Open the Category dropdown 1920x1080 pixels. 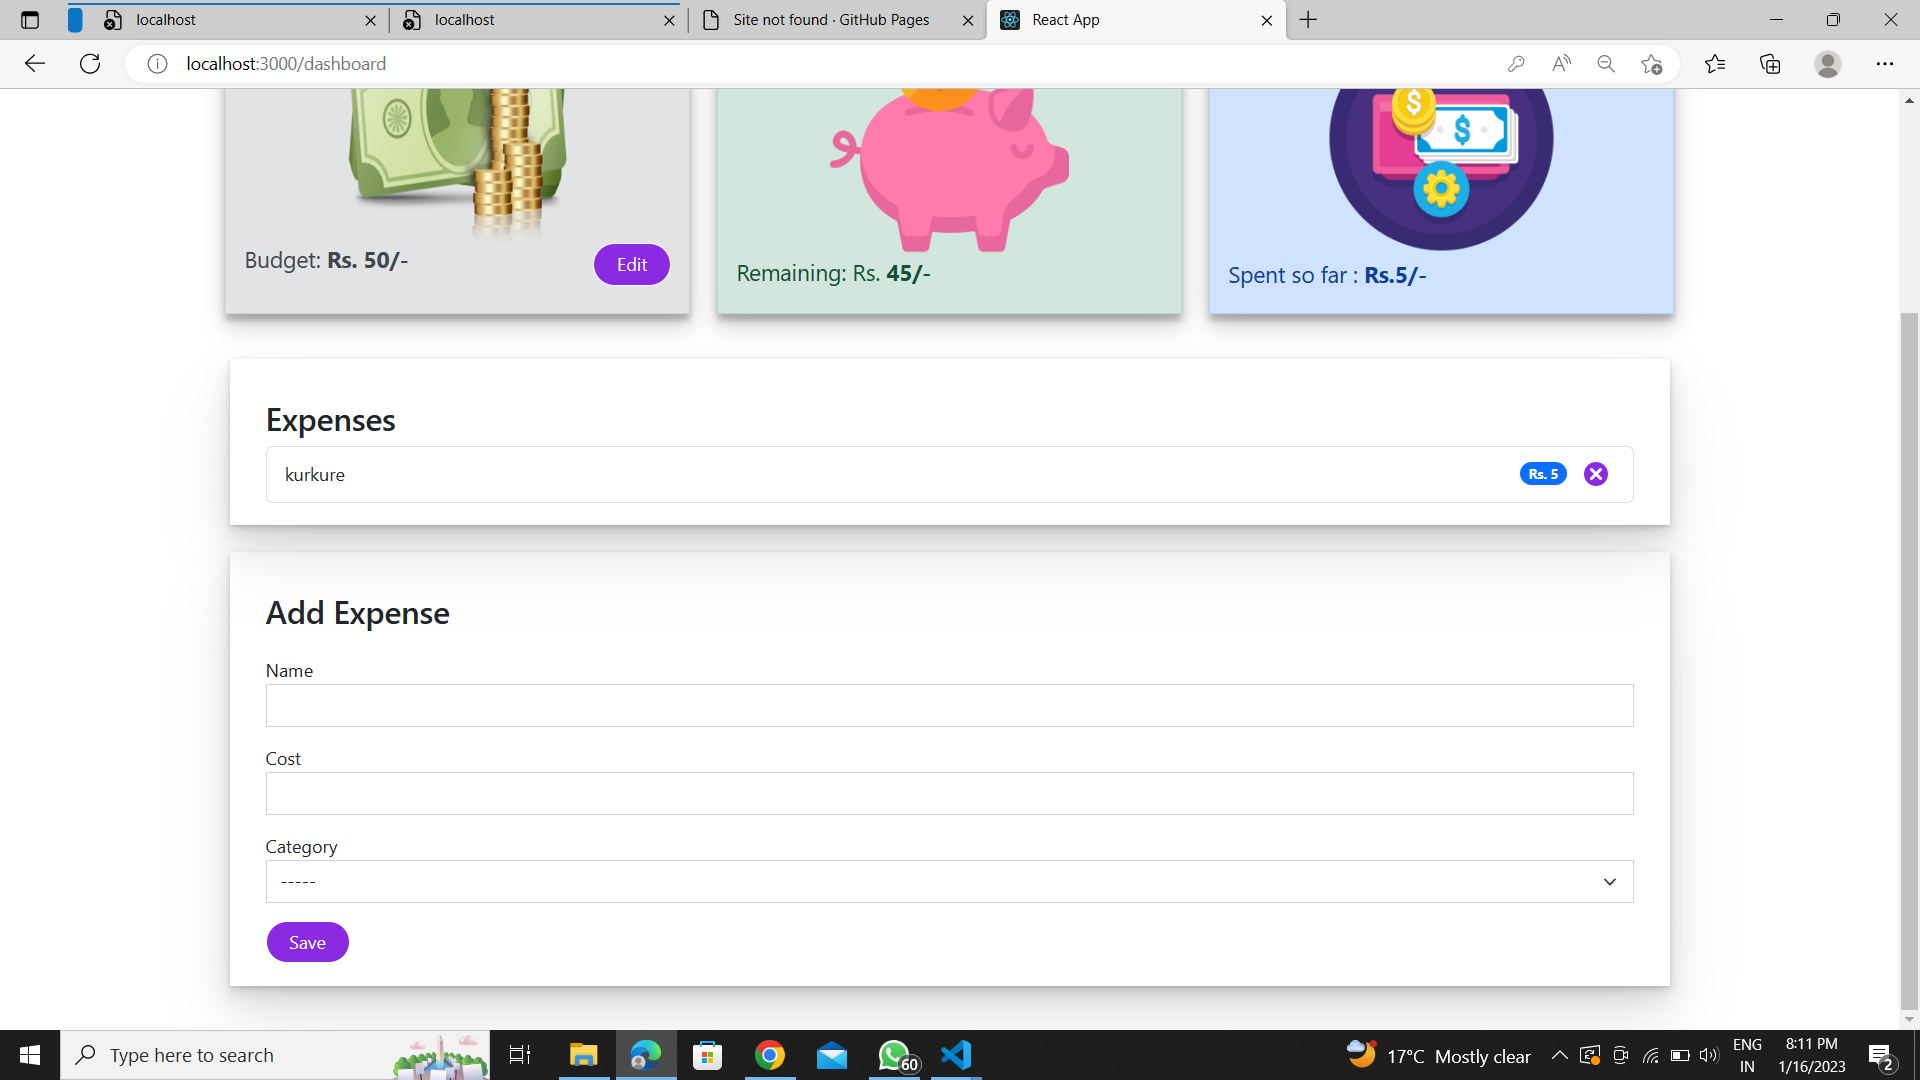(x=949, y=882)
